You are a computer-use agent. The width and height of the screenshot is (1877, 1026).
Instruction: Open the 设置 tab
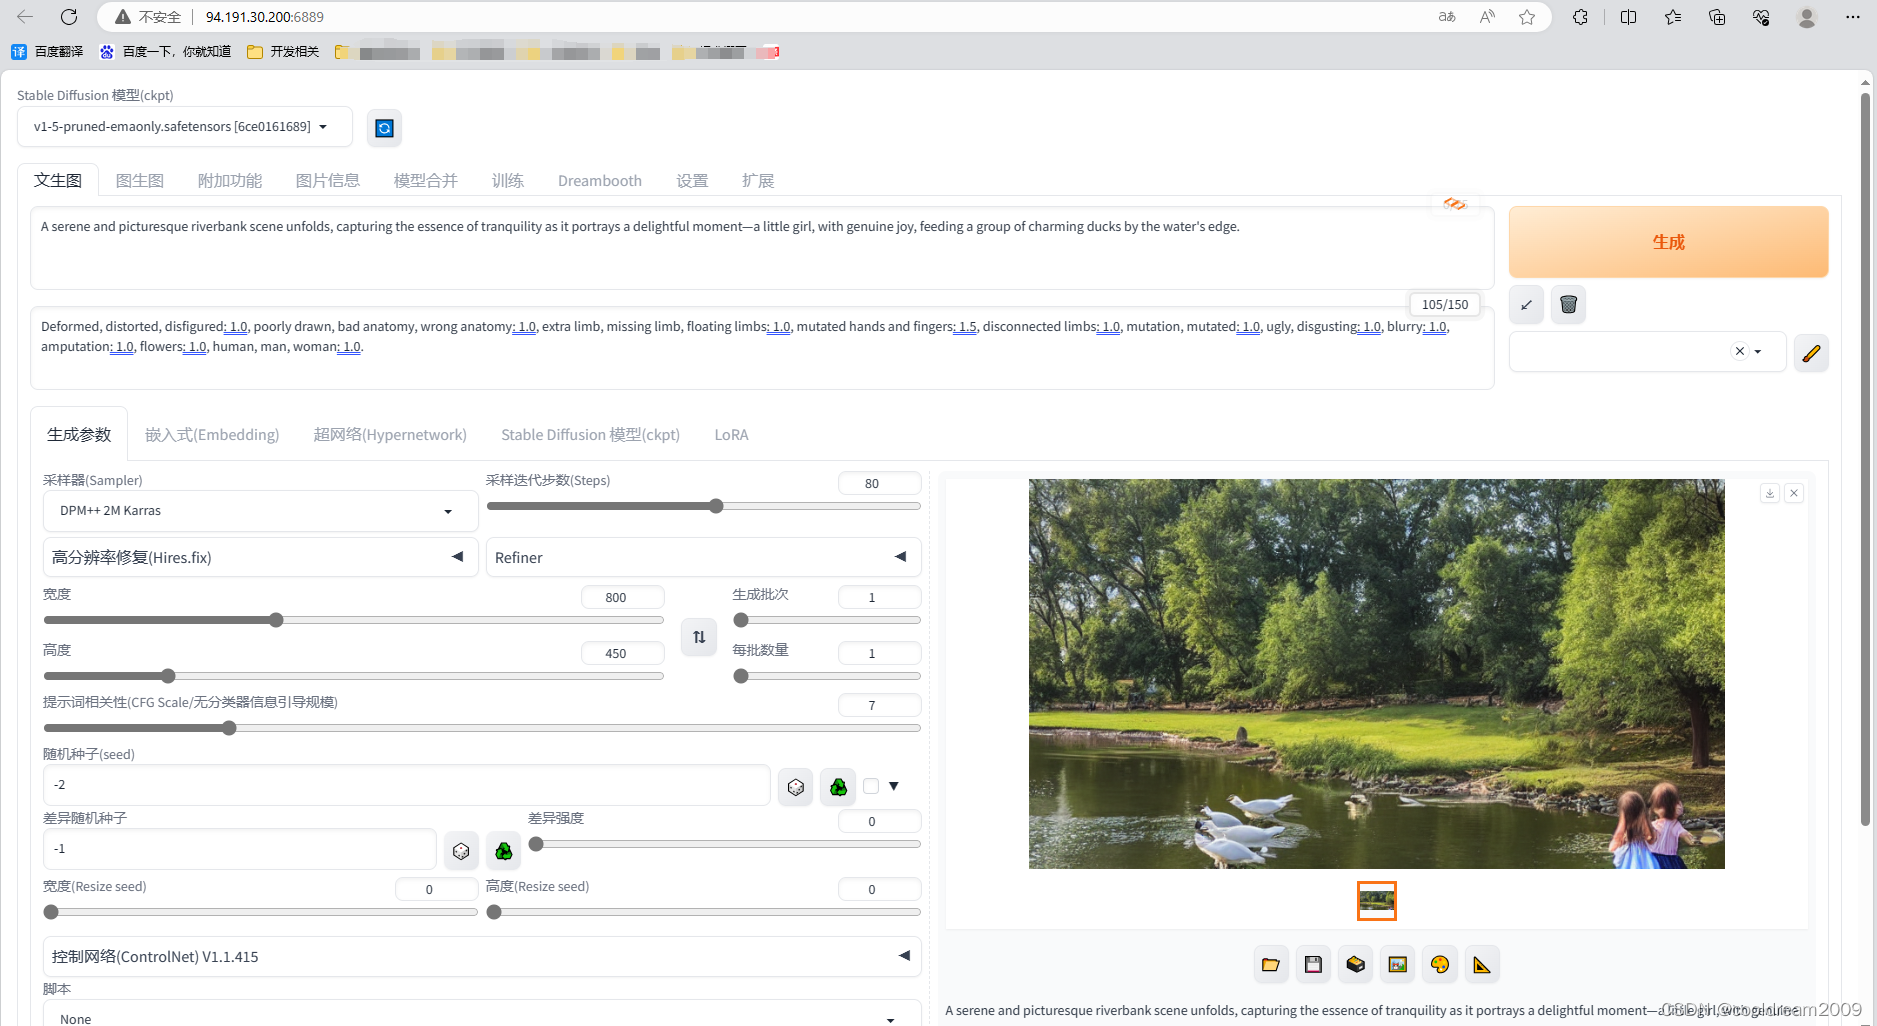tap(692, 181)
